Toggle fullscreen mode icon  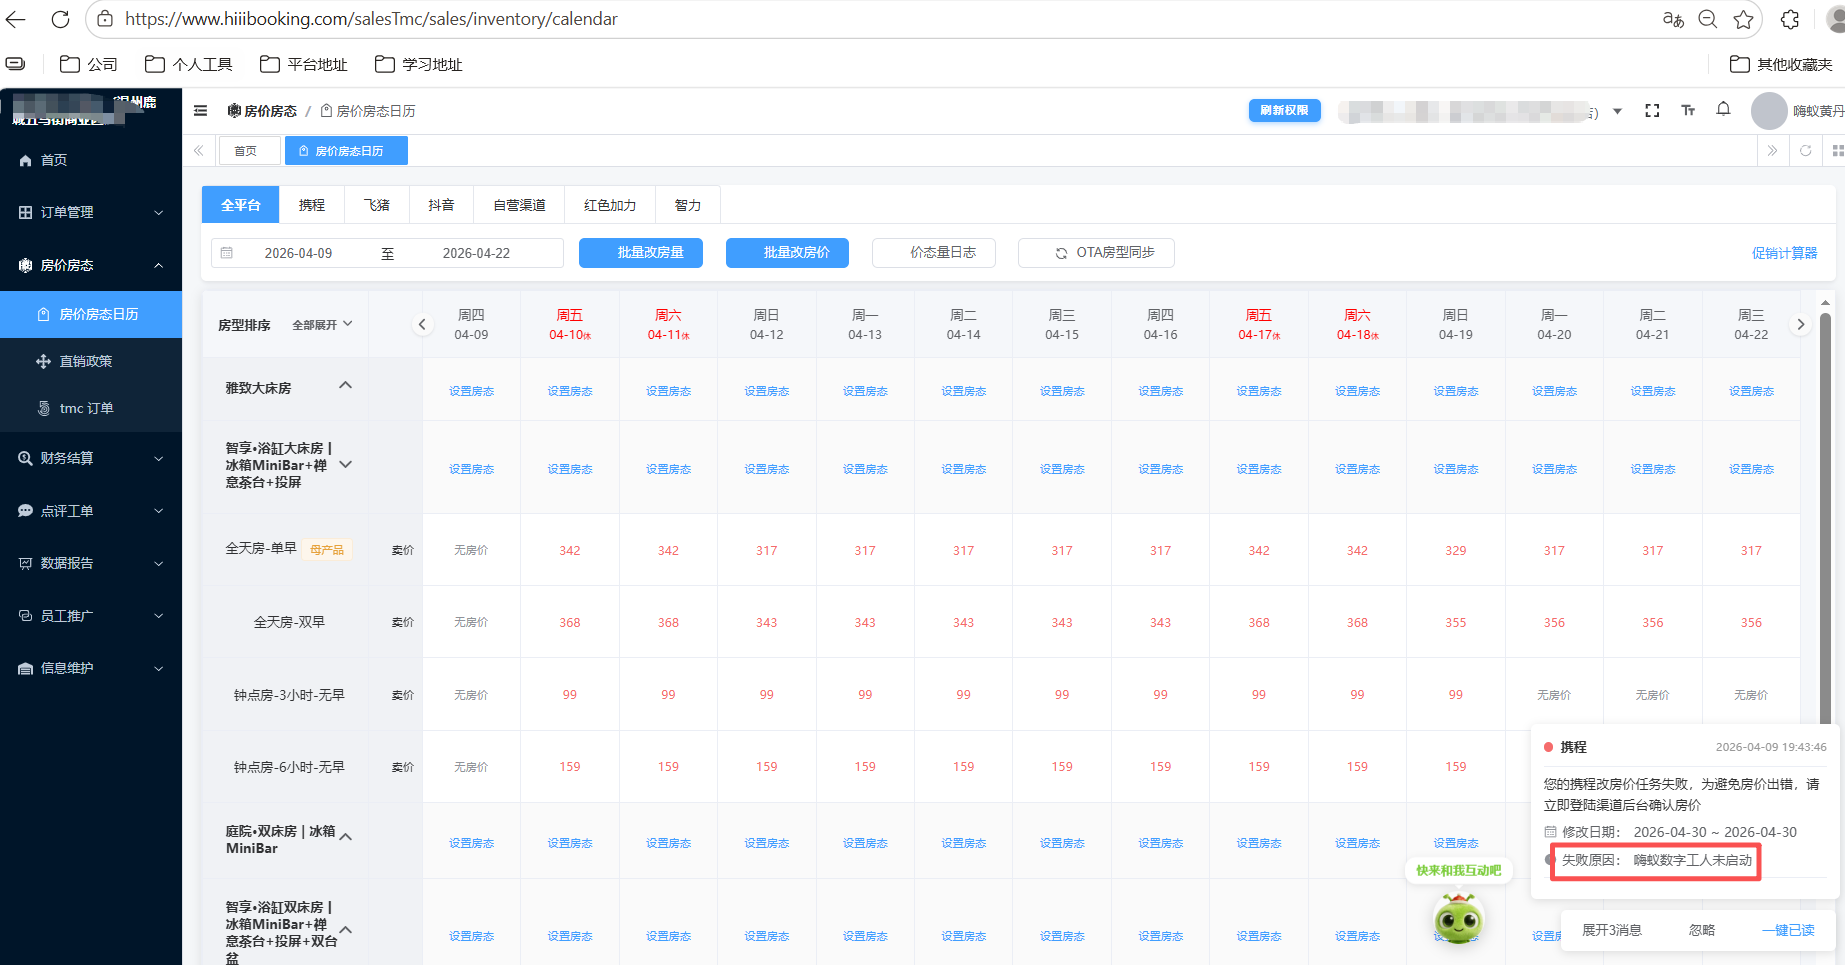click(x=1652, y=111)
